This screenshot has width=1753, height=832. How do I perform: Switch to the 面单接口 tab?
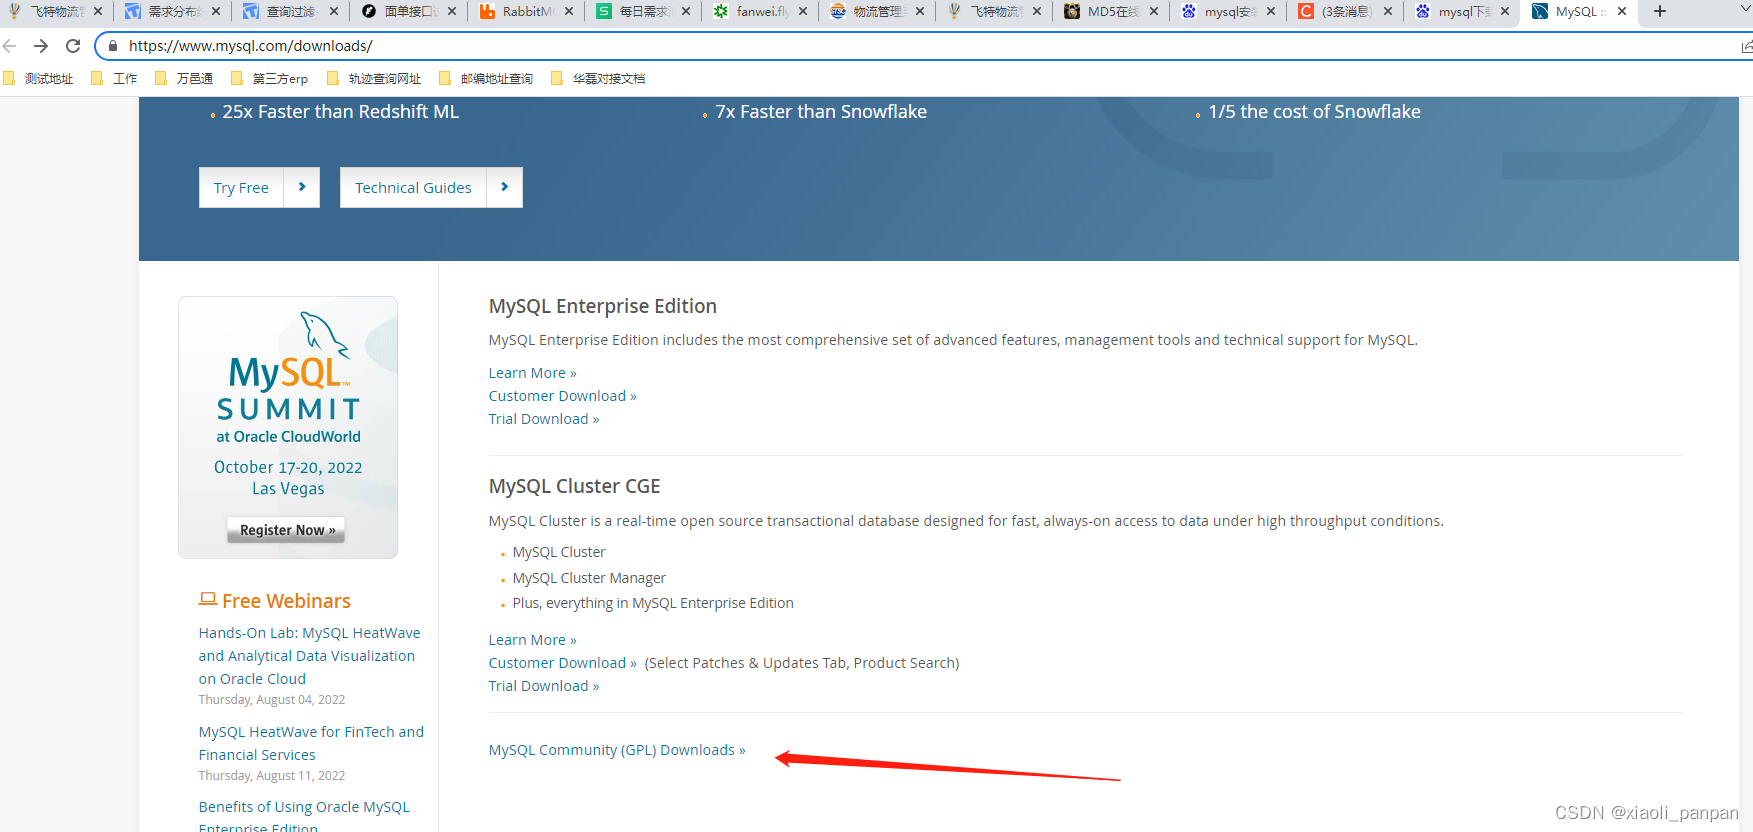[407, 11]
